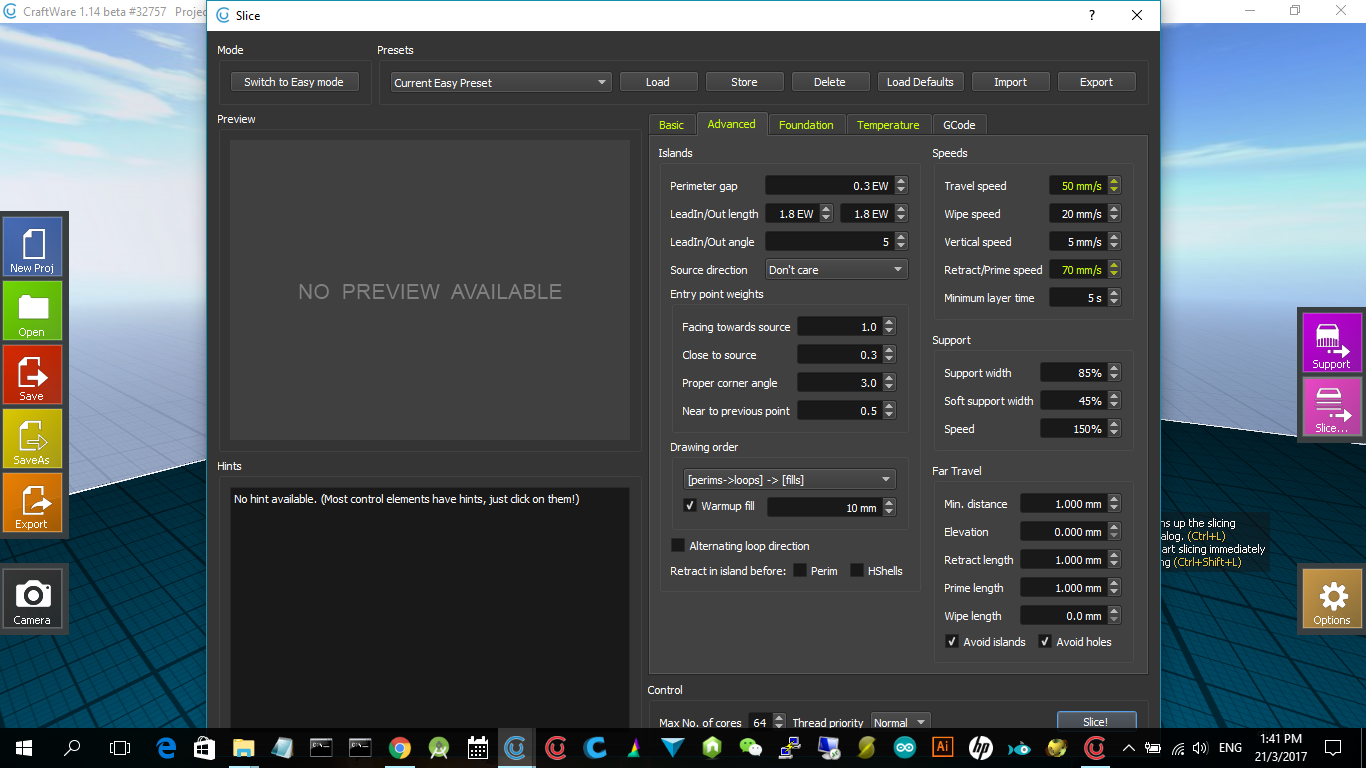
Task: Open the Presets dropdown Current Easy Preset
Action: 501,83
